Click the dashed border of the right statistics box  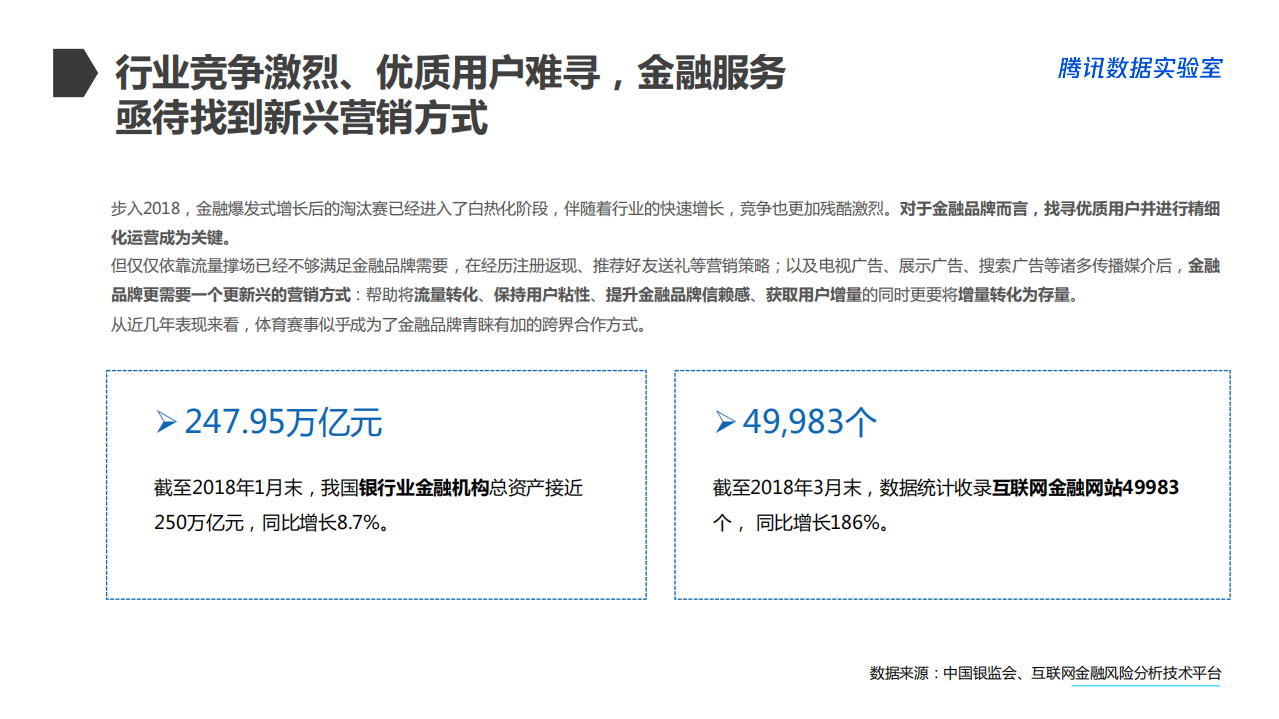(x=955, y=372)
